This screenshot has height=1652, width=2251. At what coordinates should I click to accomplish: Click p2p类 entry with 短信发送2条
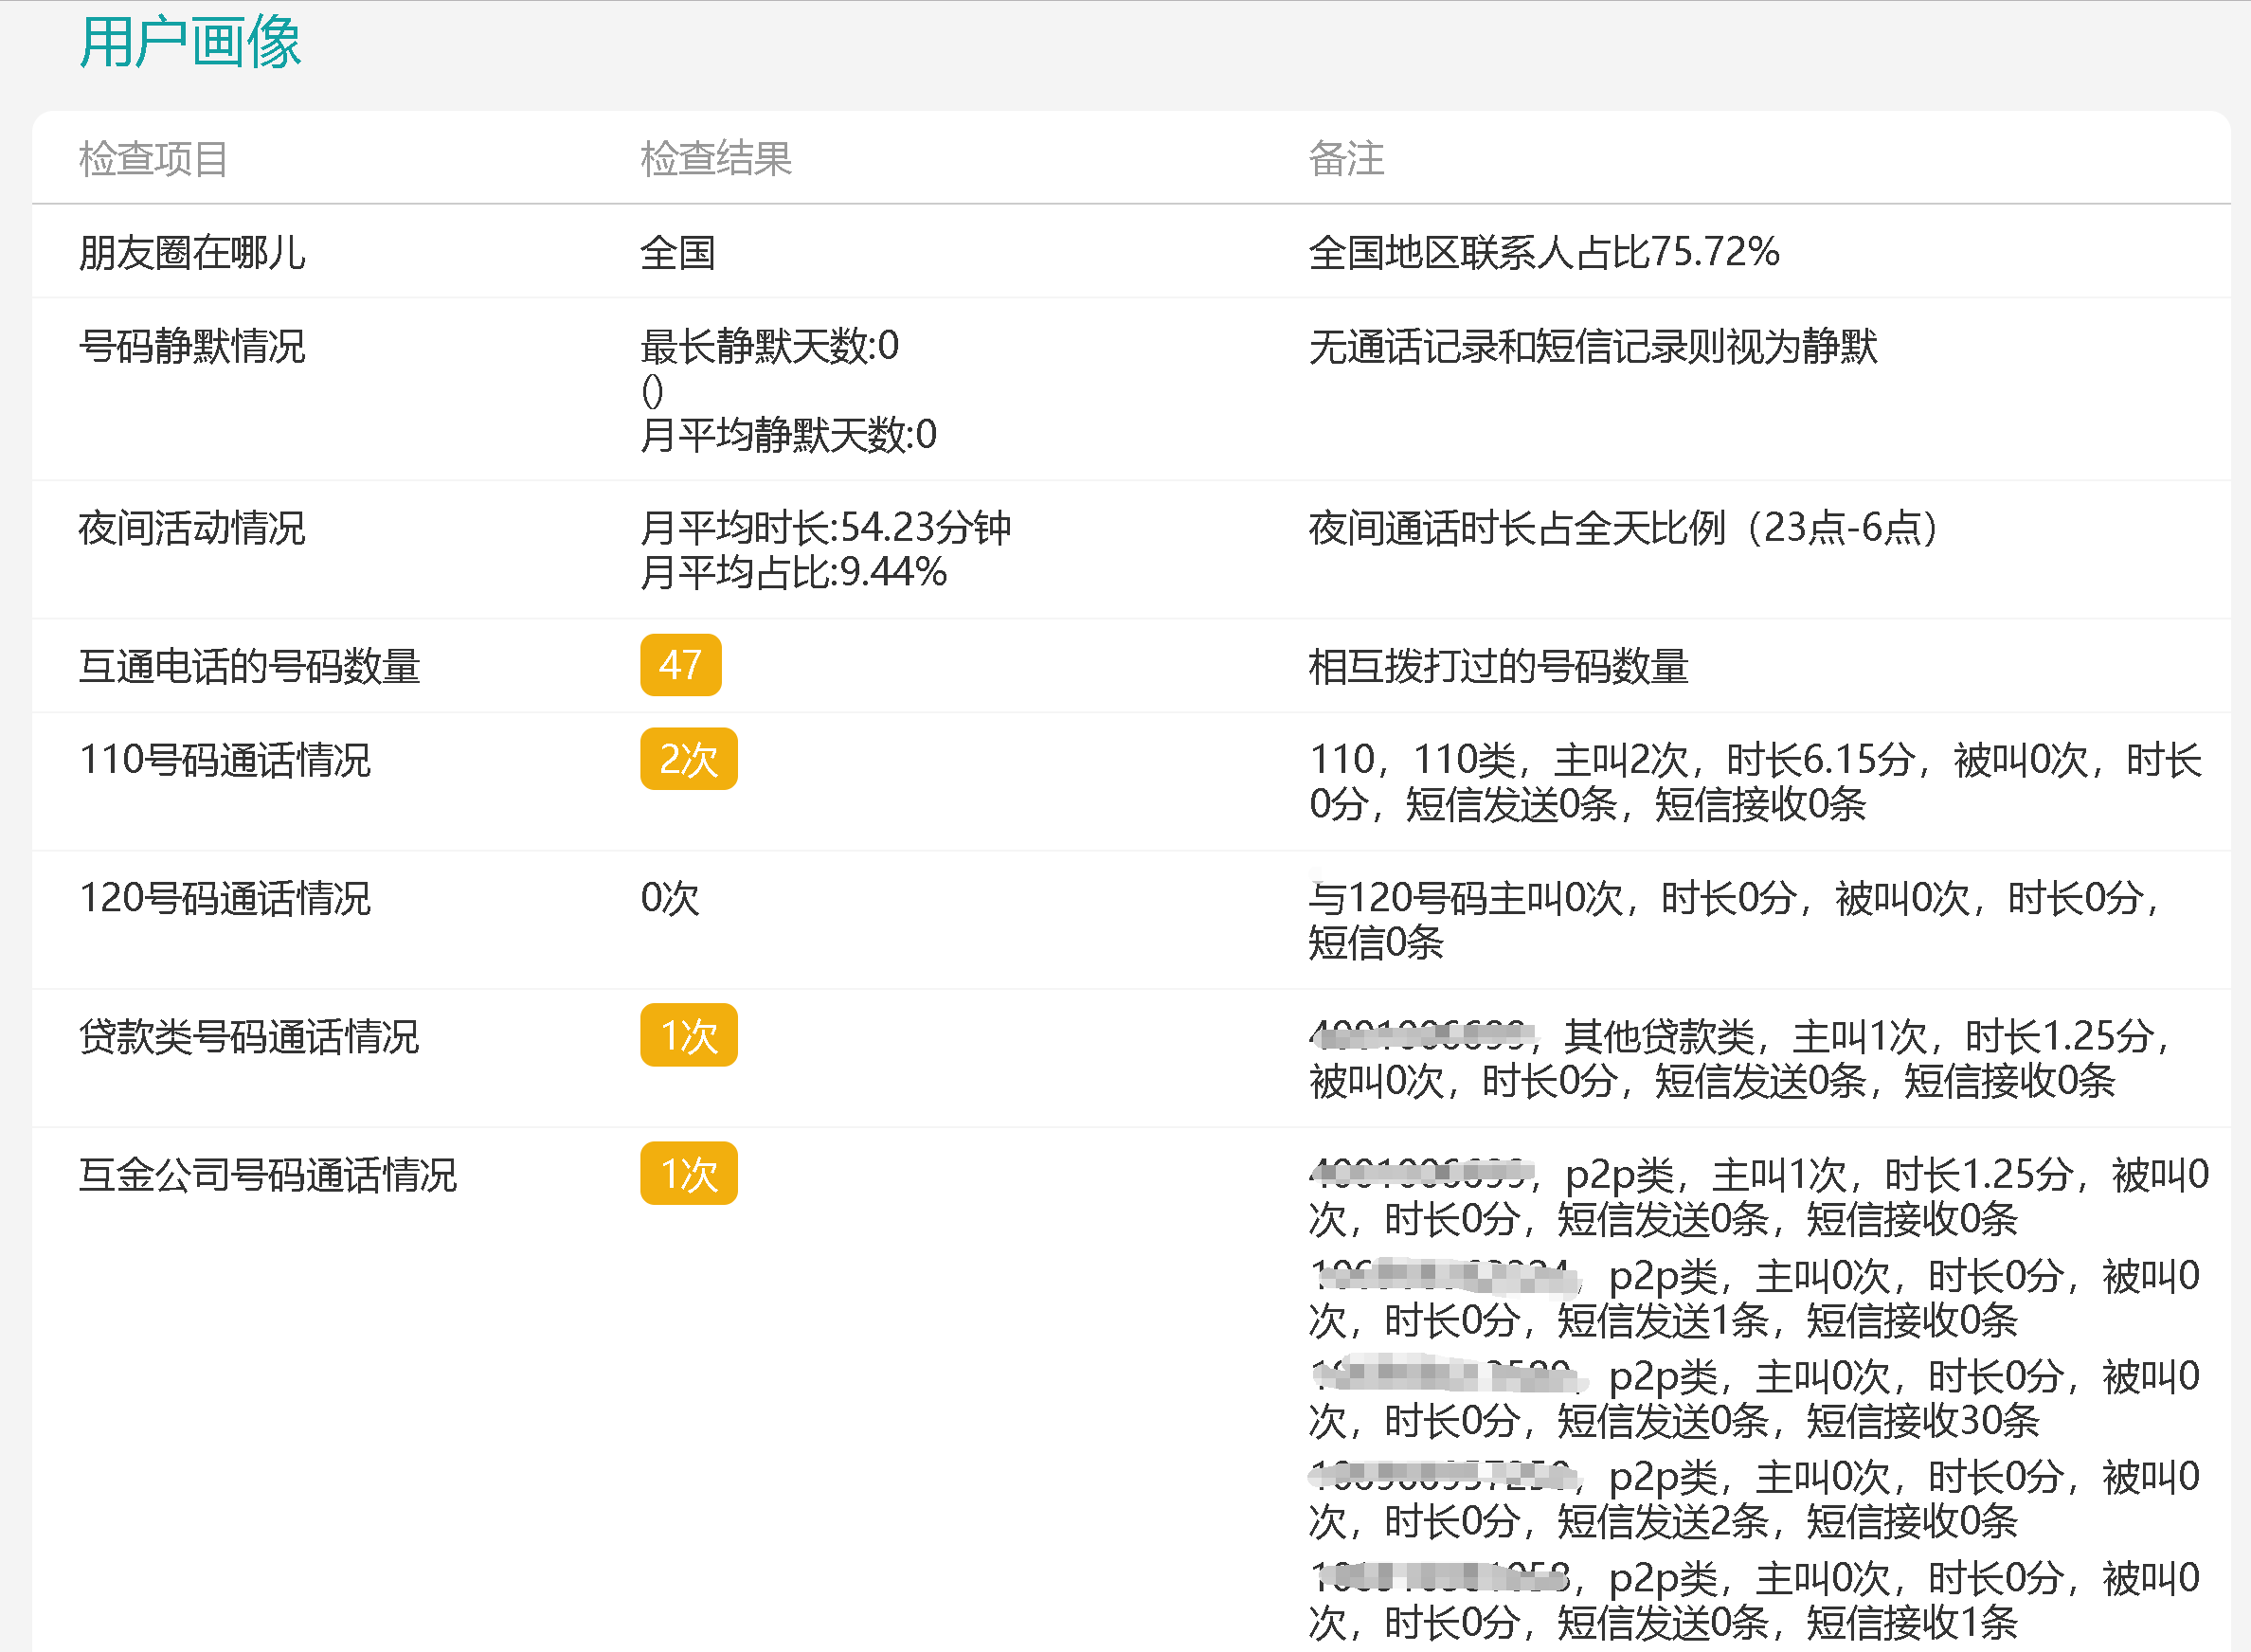click(1755, 1499)
